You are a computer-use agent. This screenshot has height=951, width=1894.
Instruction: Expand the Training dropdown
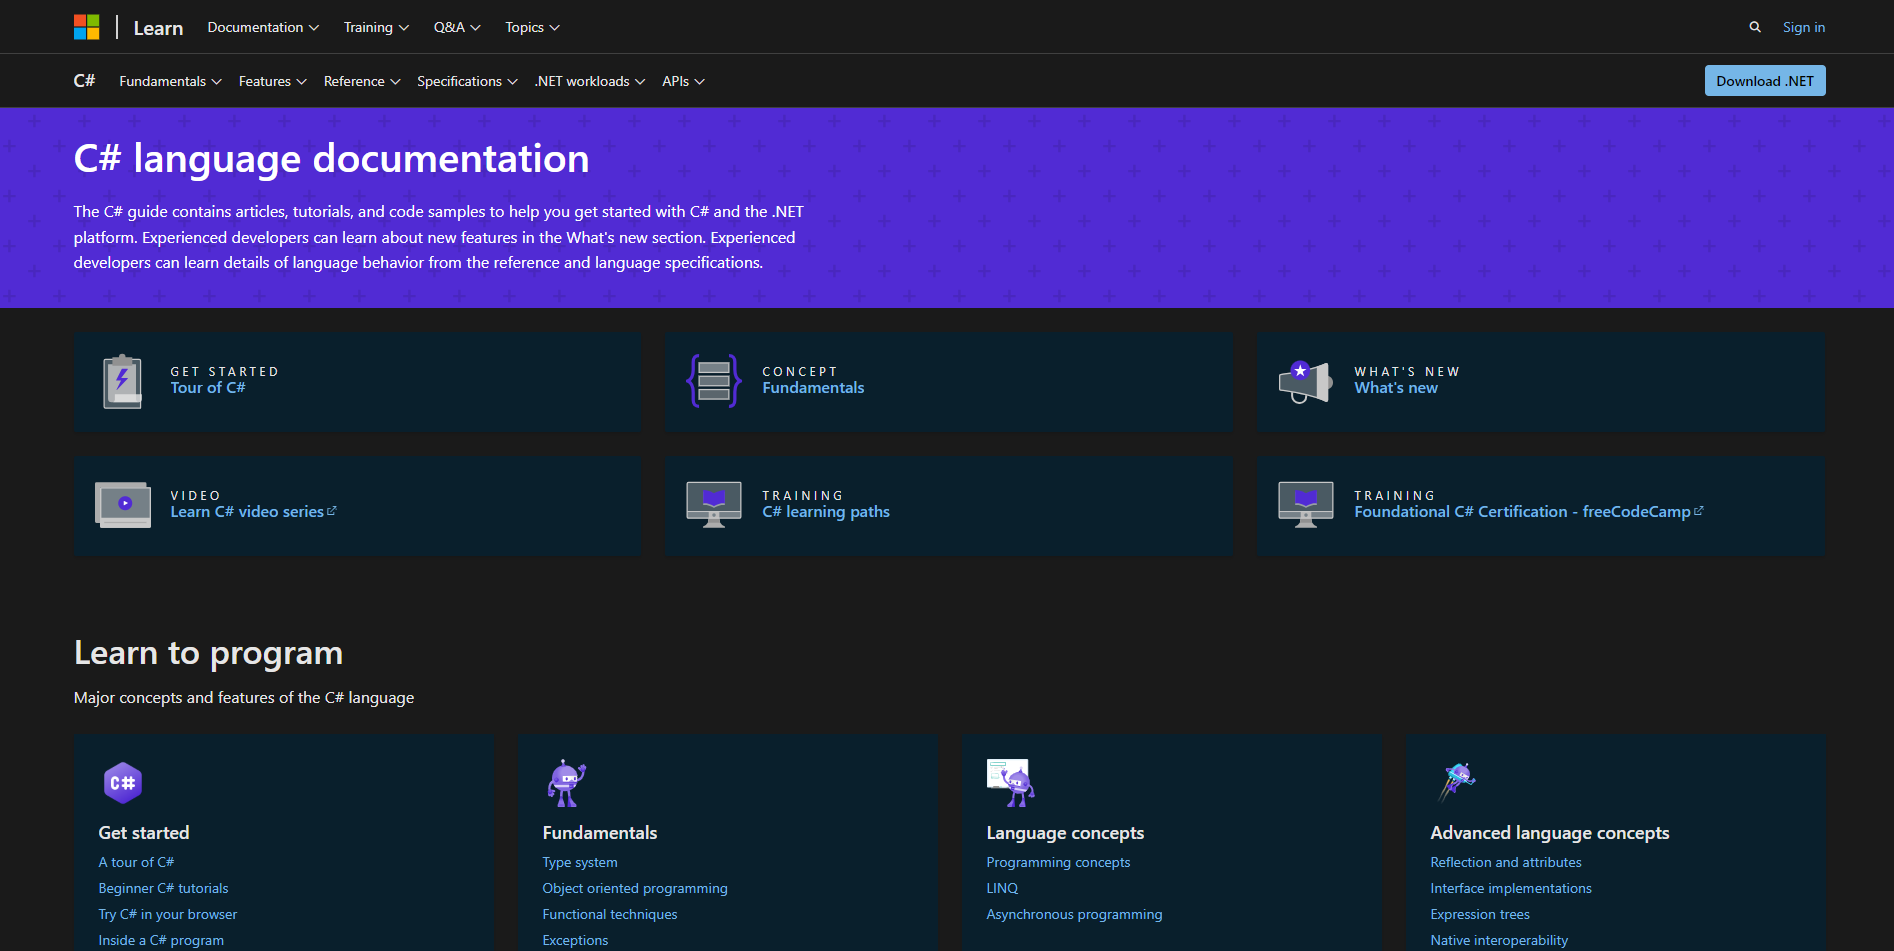tap(376, 27)
